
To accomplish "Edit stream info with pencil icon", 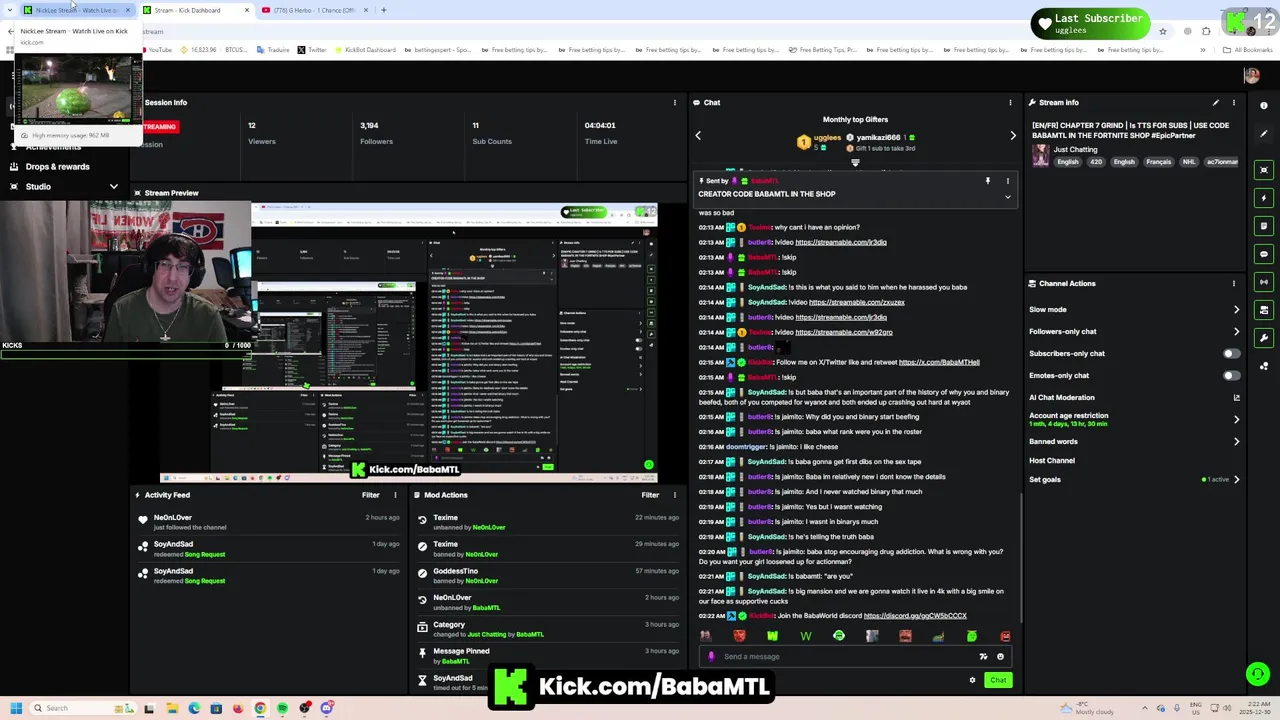I will (1216, 102).
